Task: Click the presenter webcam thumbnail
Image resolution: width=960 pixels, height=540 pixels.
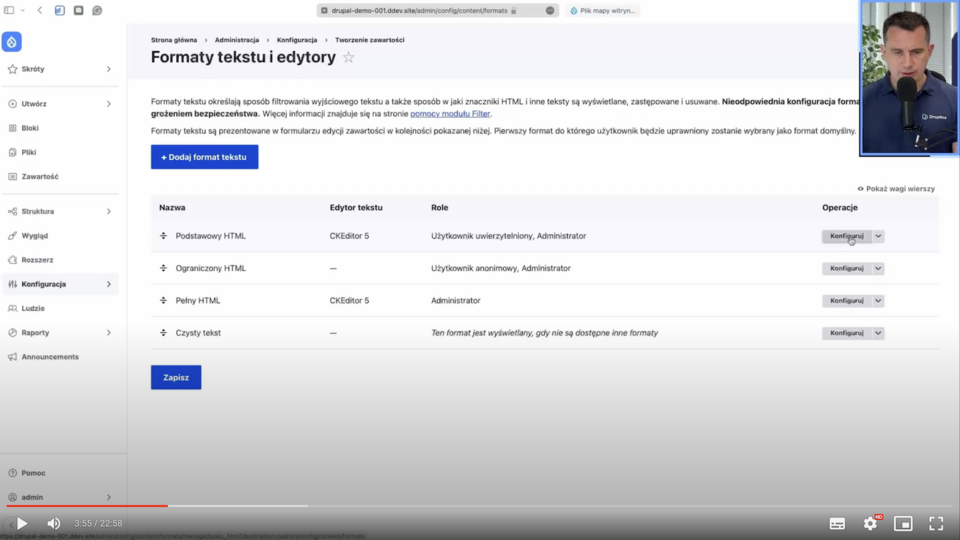Action: pos(909,78)
